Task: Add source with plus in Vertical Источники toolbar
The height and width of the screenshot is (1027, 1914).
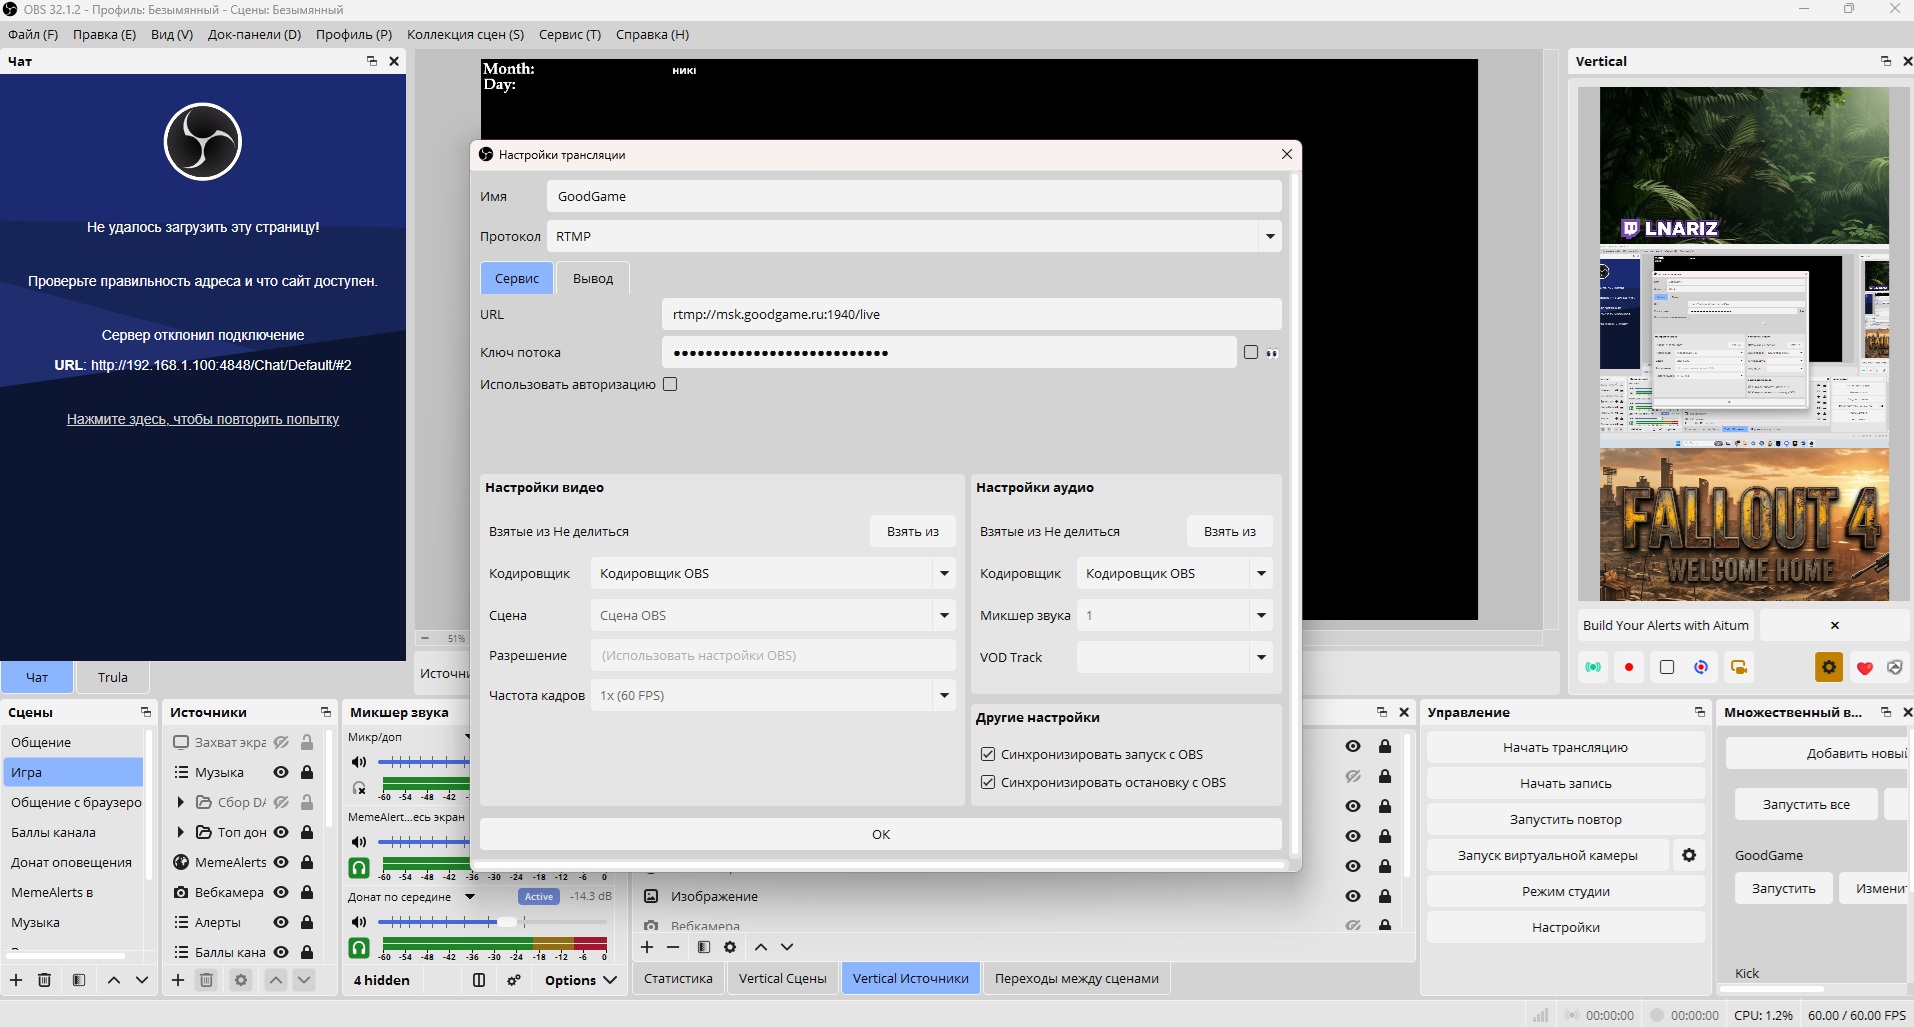Action: [647, 947]
